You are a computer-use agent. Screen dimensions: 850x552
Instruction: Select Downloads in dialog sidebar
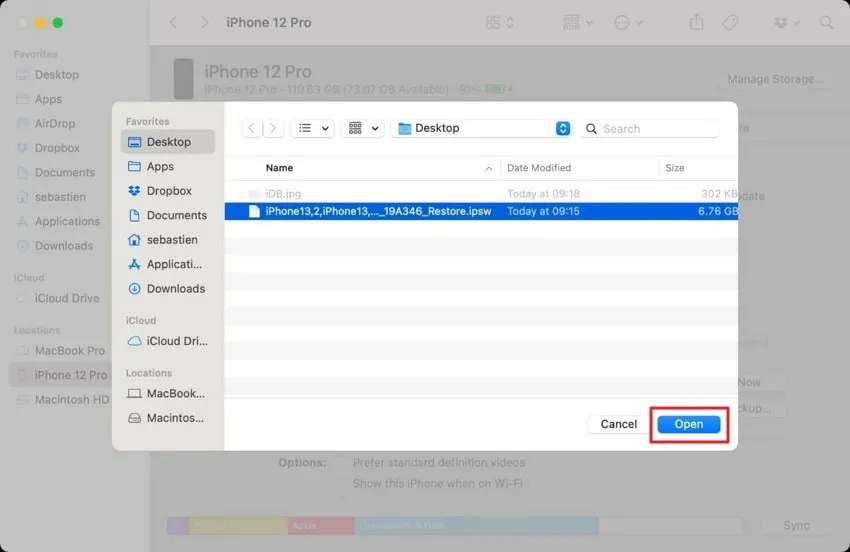(168, 288)
